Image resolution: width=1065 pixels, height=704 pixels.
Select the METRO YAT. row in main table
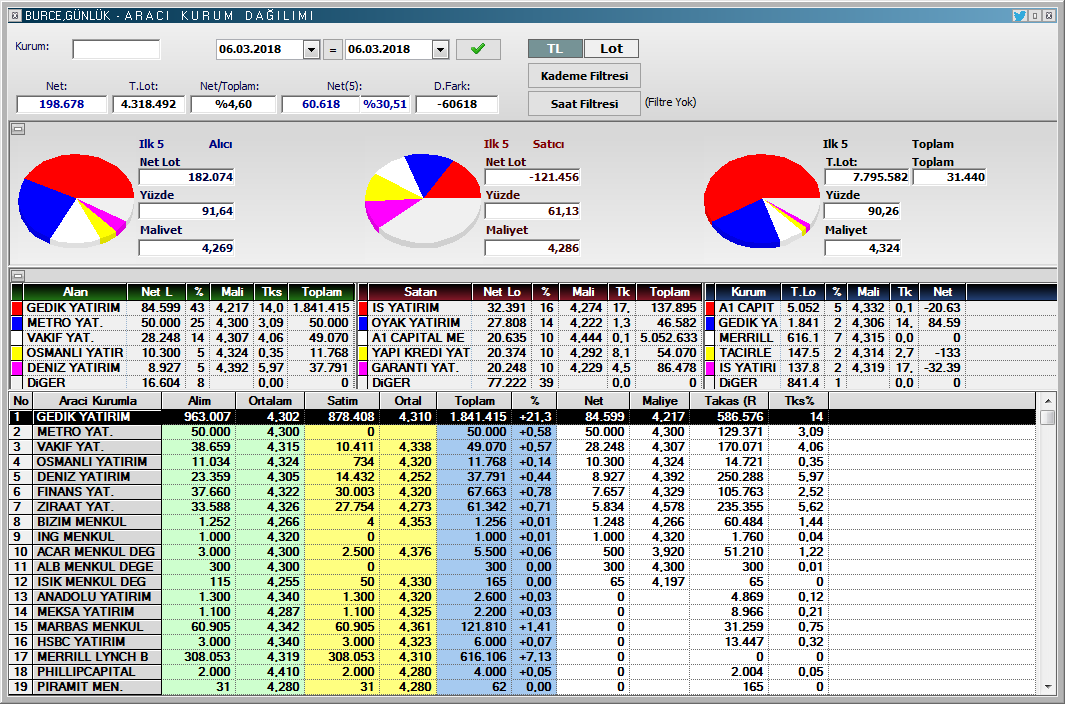[521, 432]
